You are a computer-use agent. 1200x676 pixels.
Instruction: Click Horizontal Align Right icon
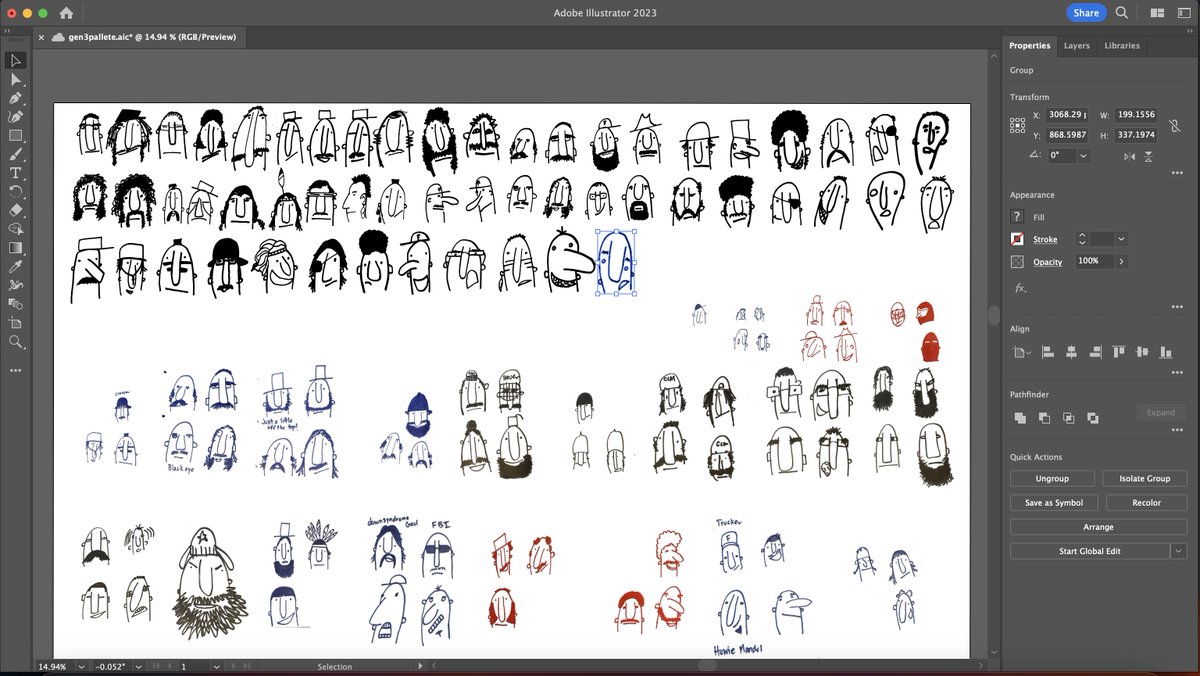coord(1094,352)
